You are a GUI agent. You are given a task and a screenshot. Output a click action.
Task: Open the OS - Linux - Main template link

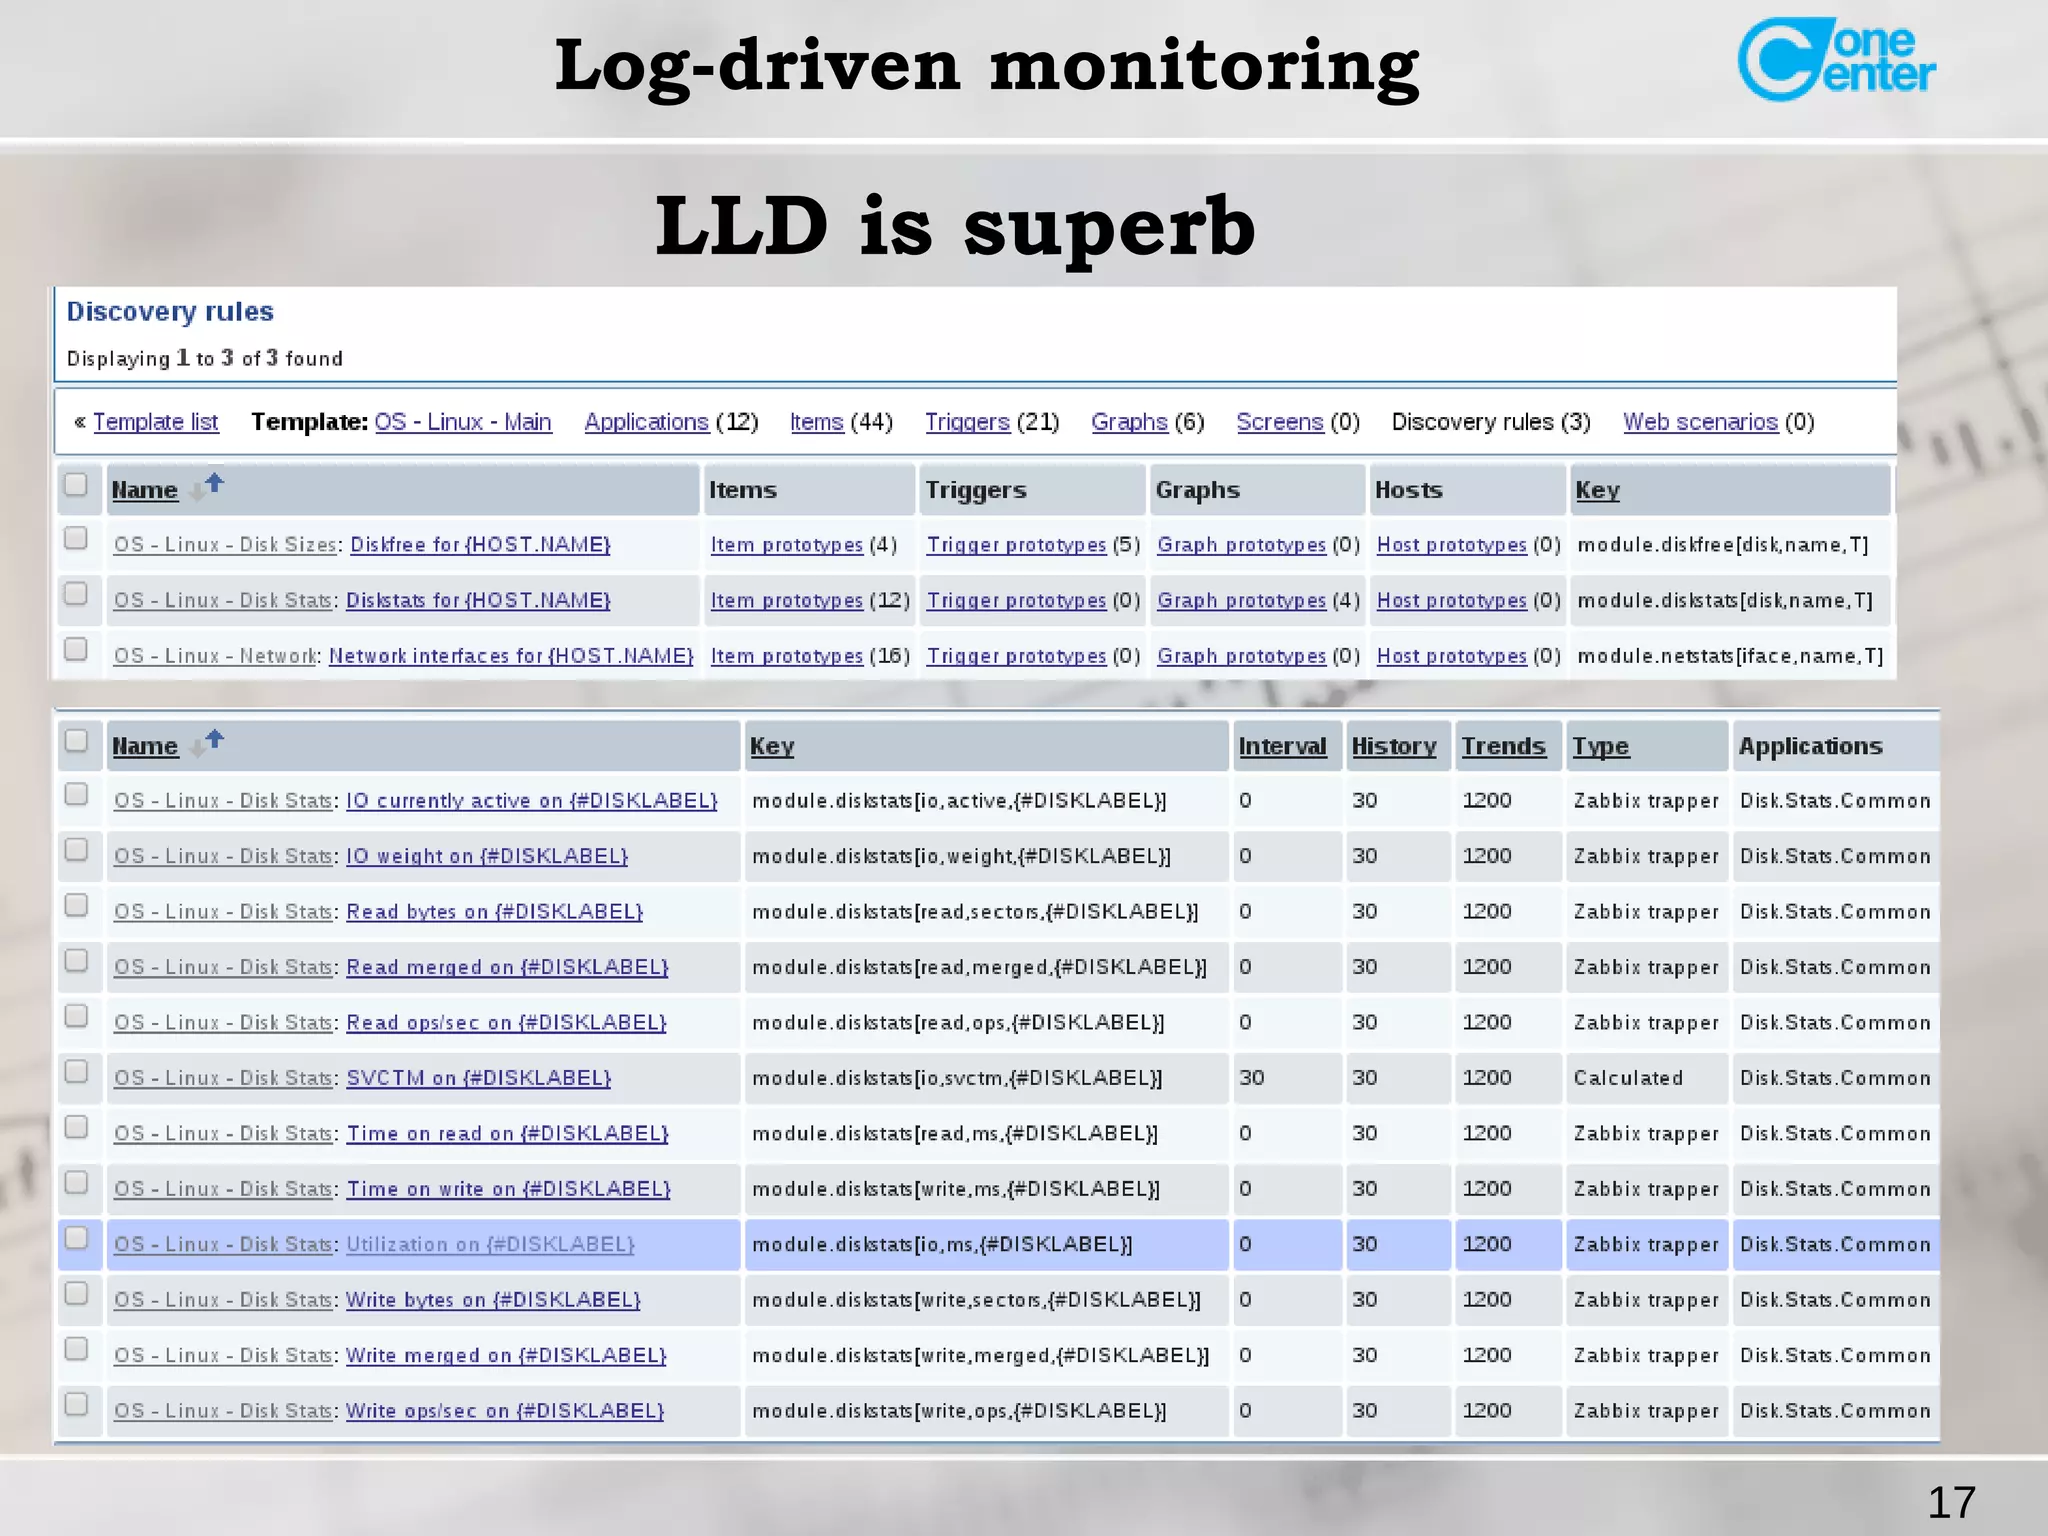pyautogui.click(x=463, y=422)
